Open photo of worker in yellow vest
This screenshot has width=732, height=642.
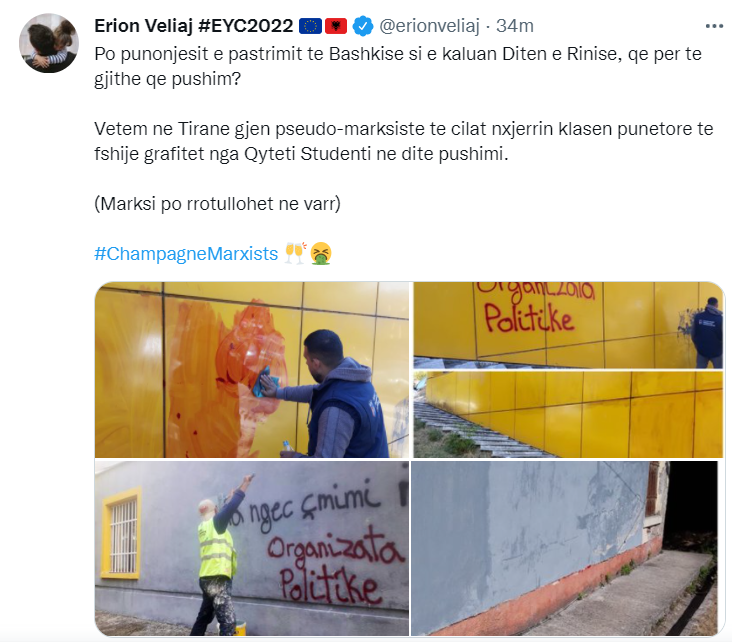252,548
